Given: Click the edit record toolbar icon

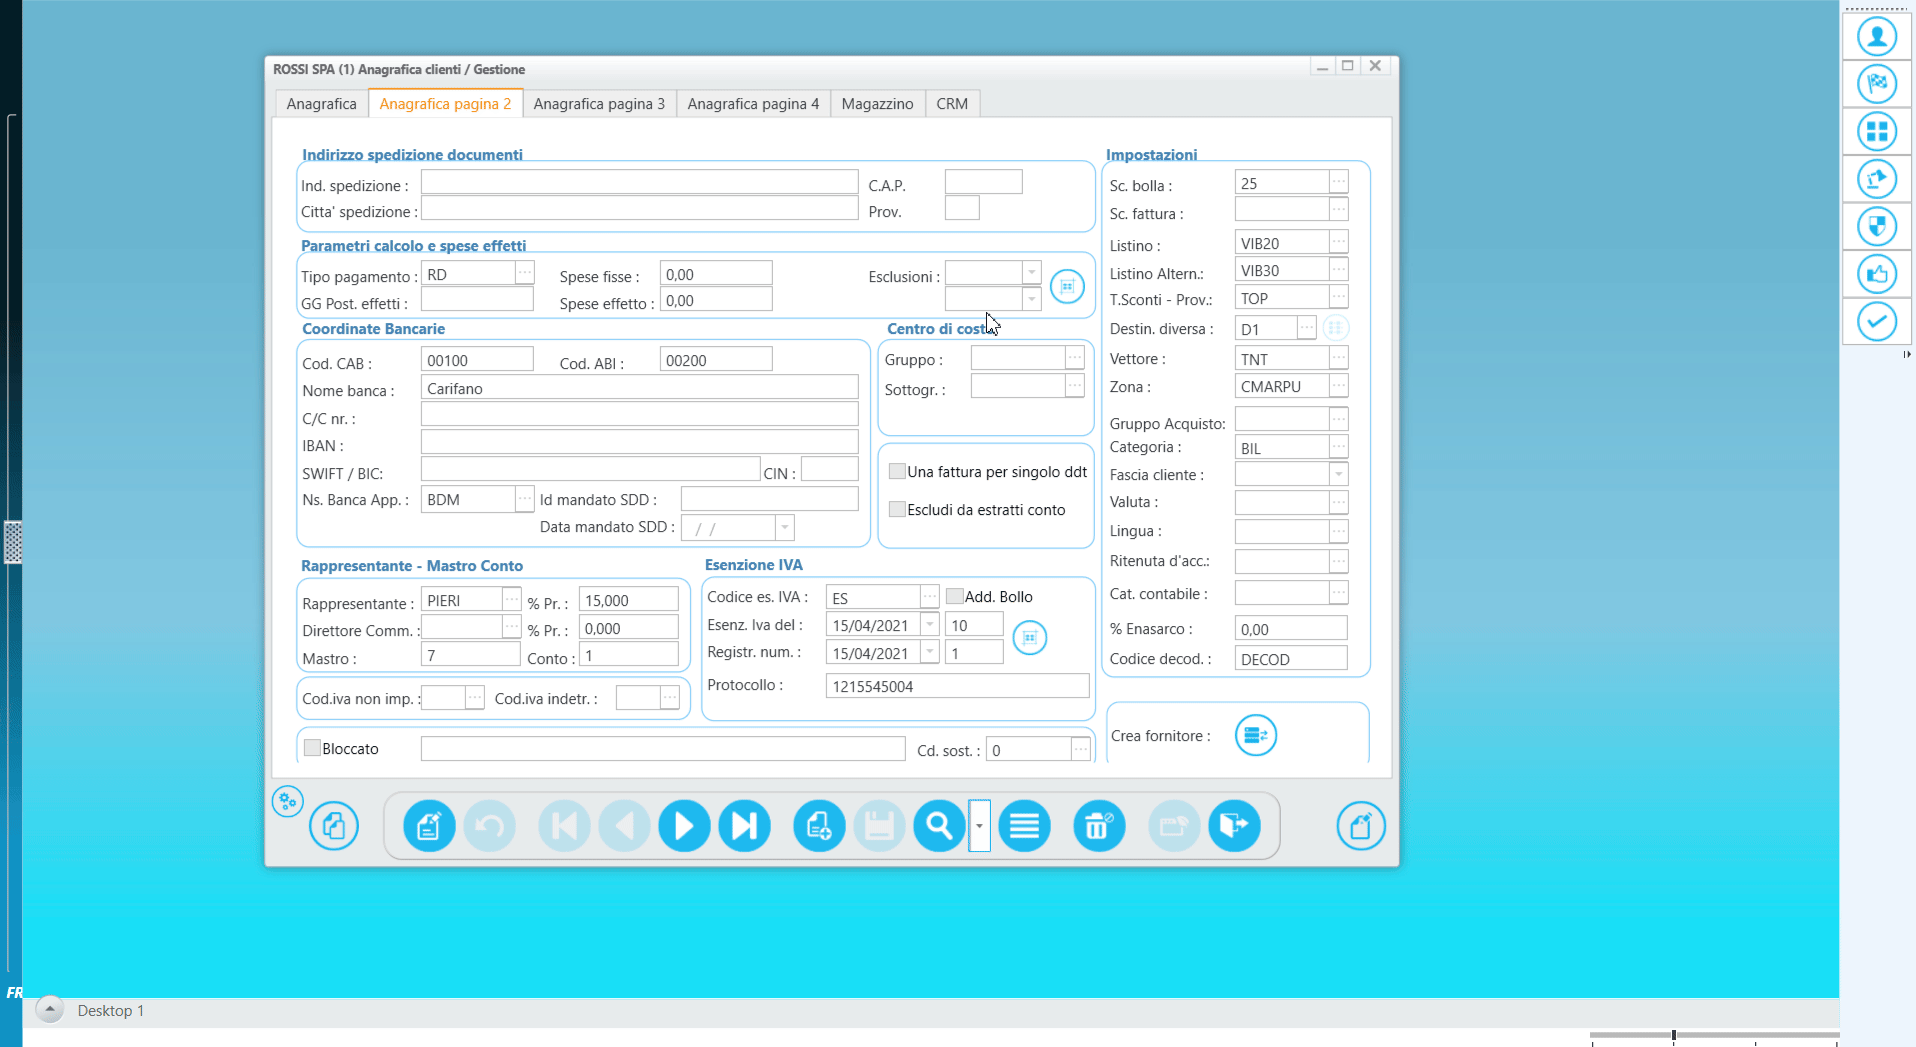Looking at the screenshot, I should (x=429, y=826).
